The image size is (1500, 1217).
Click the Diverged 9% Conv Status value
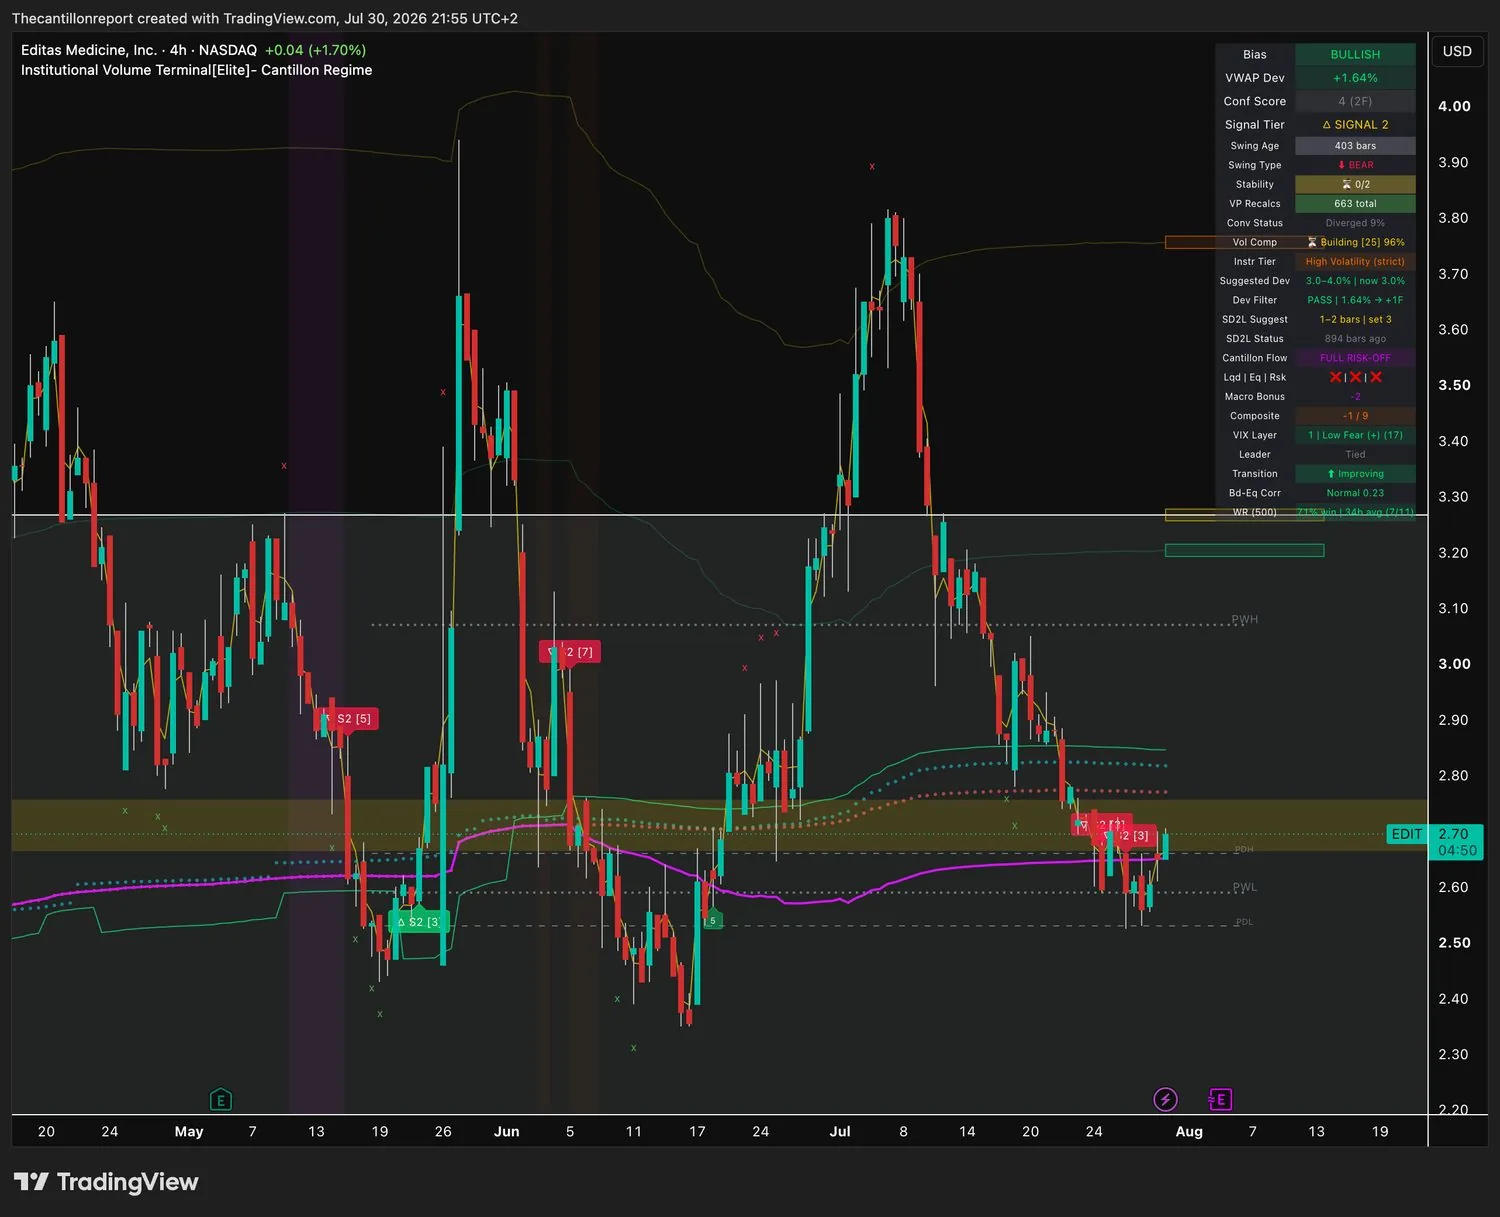tap(1355, 223)
